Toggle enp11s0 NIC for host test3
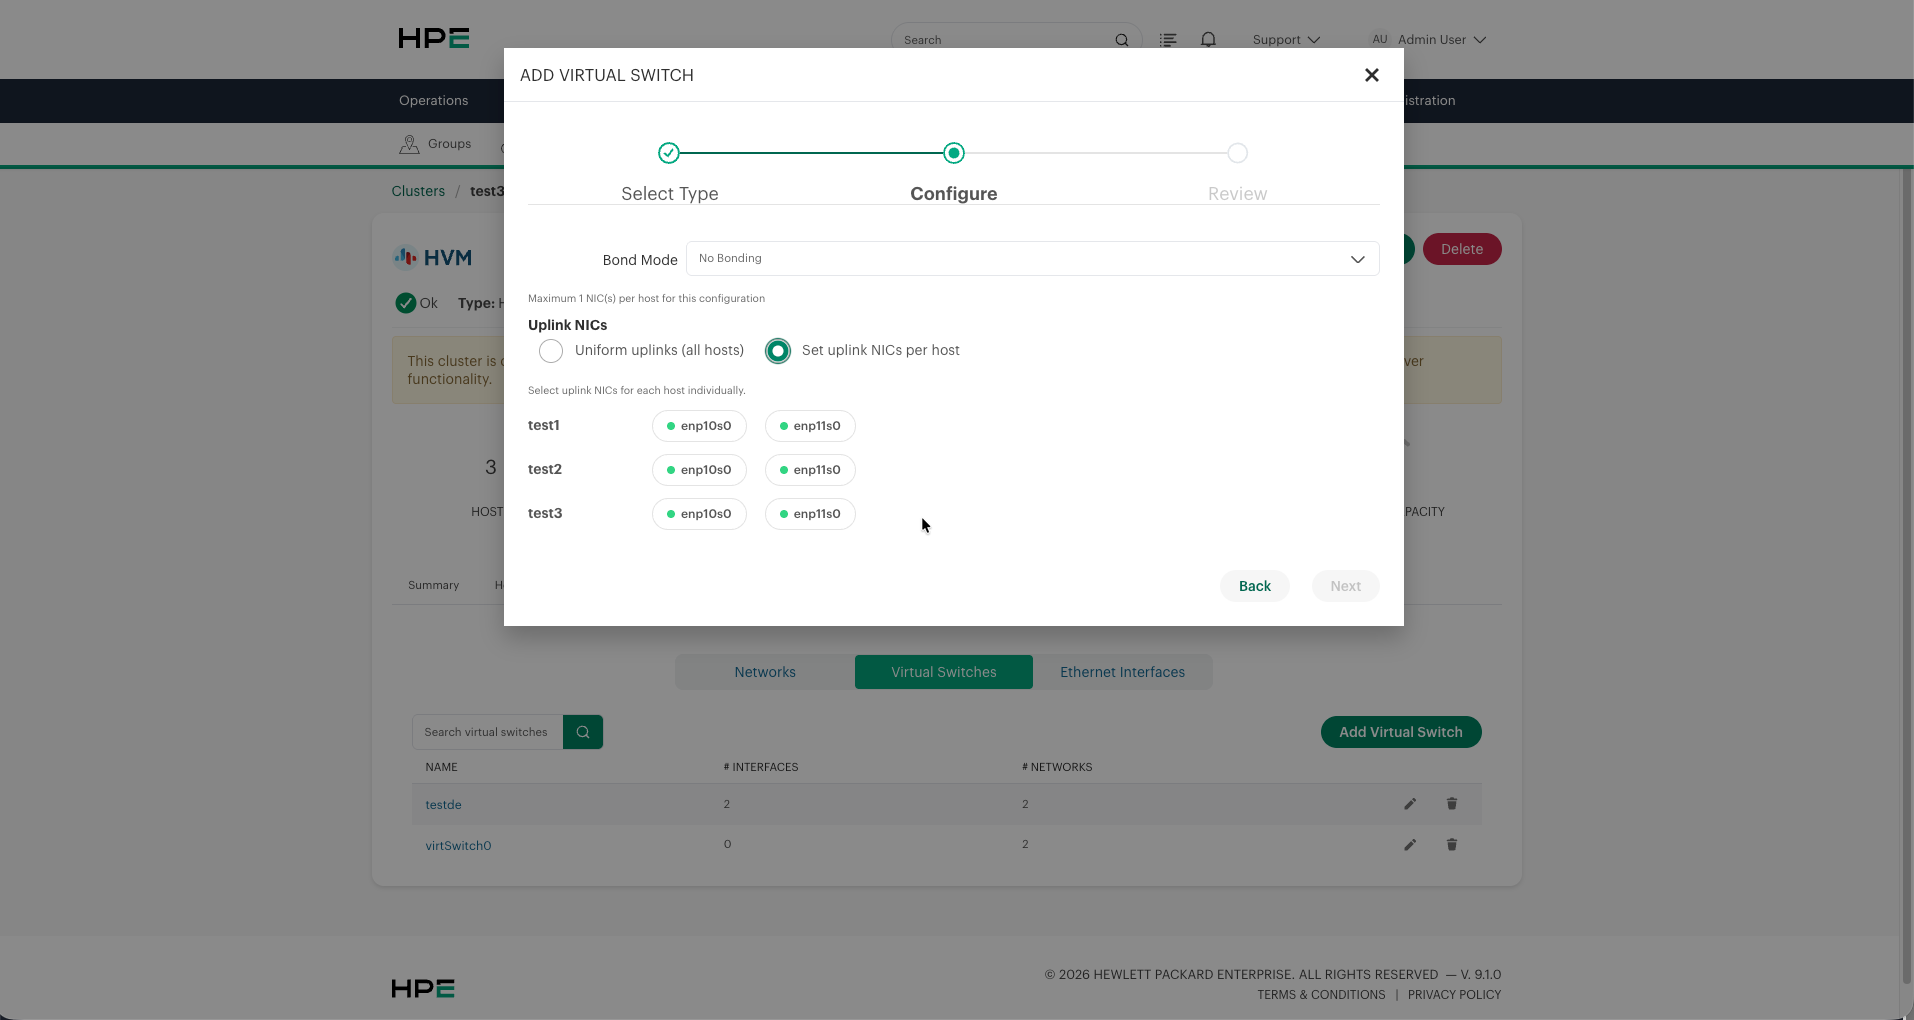This screenshot has width=1914, height=1020. [x=810, y=514]
